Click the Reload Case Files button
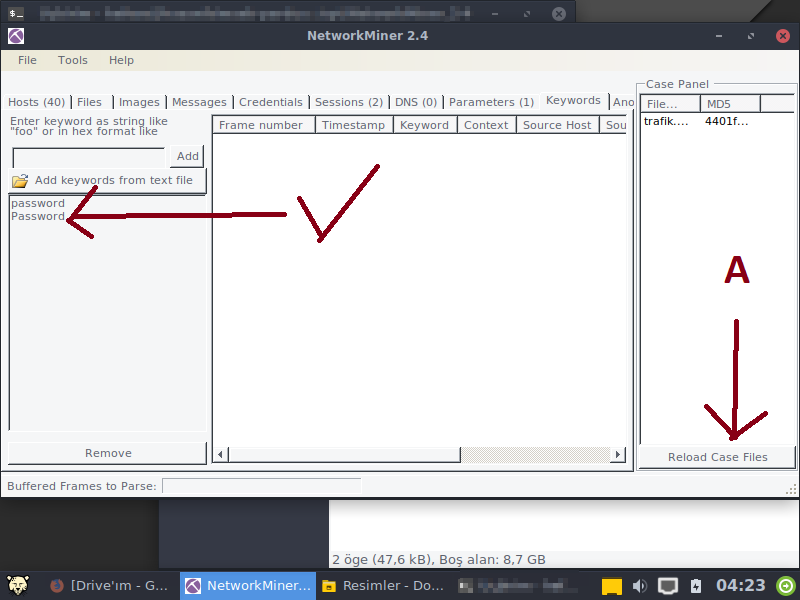Viewport: 800px width, 600px height. [717, 457]
